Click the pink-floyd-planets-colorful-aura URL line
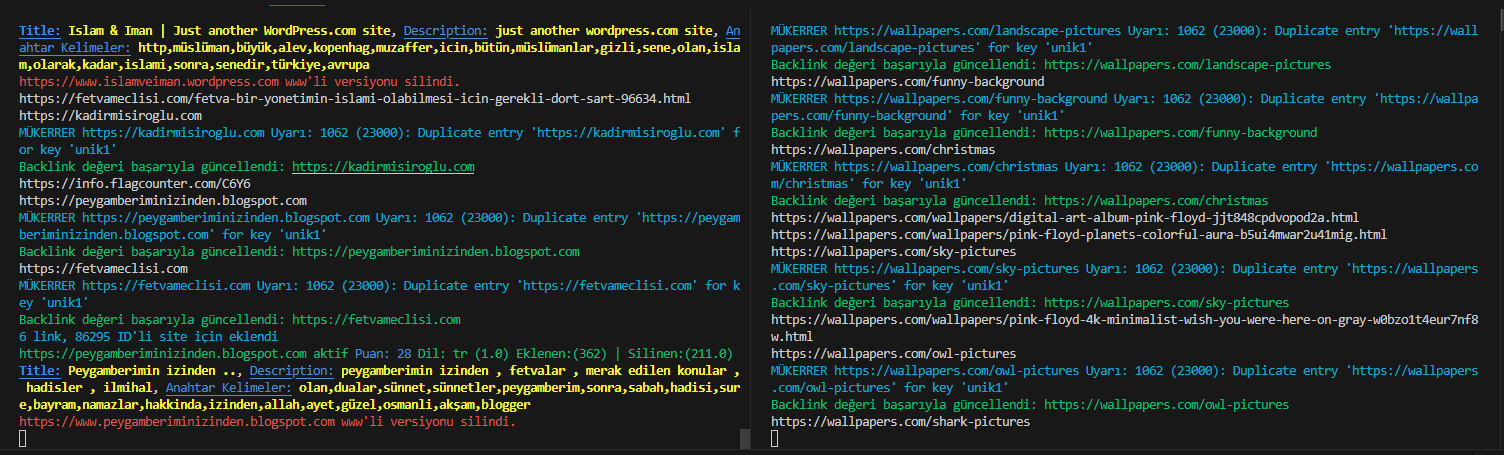The image size is (1504, 455). tap(1079, 235)
